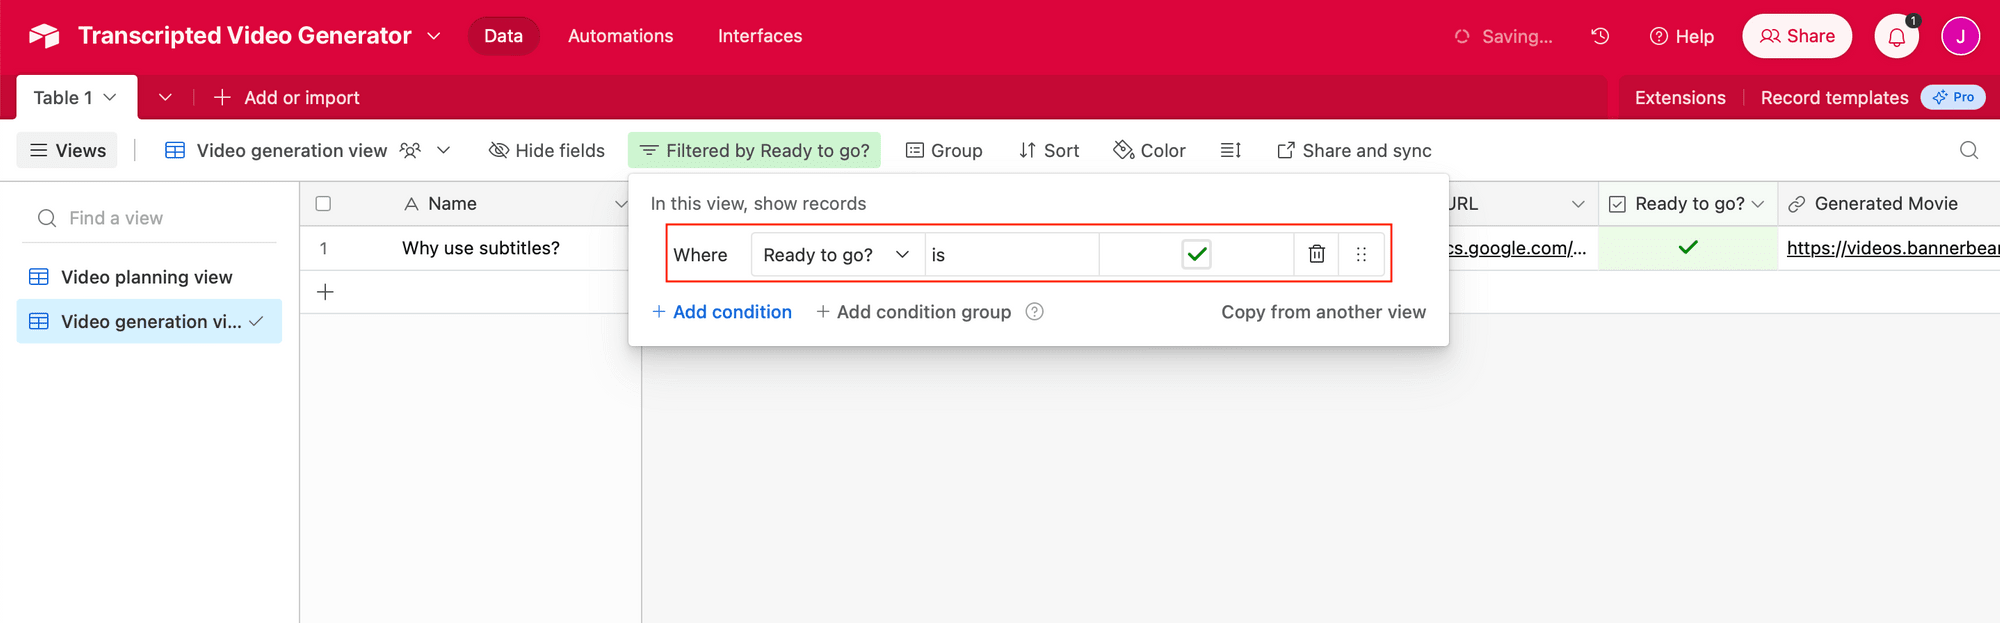Open the Color menu

tap(1149, 150)
